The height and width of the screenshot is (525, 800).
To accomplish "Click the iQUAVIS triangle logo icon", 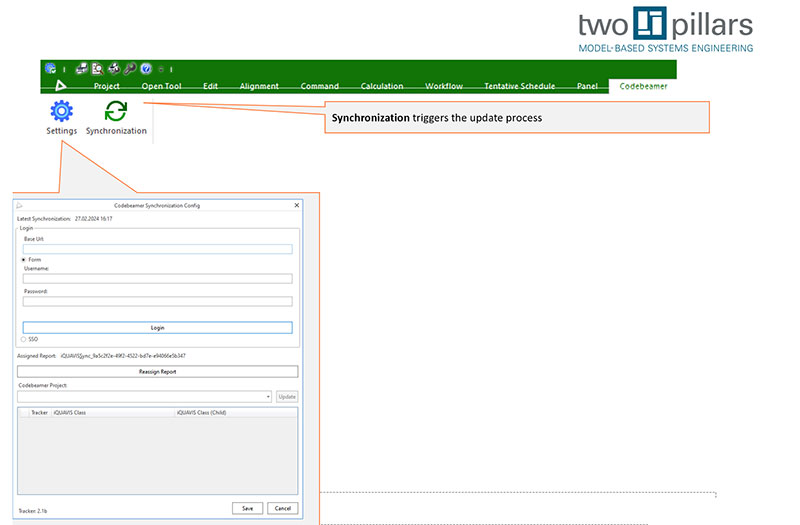I will pyautogui.click(x=60, y=87).
